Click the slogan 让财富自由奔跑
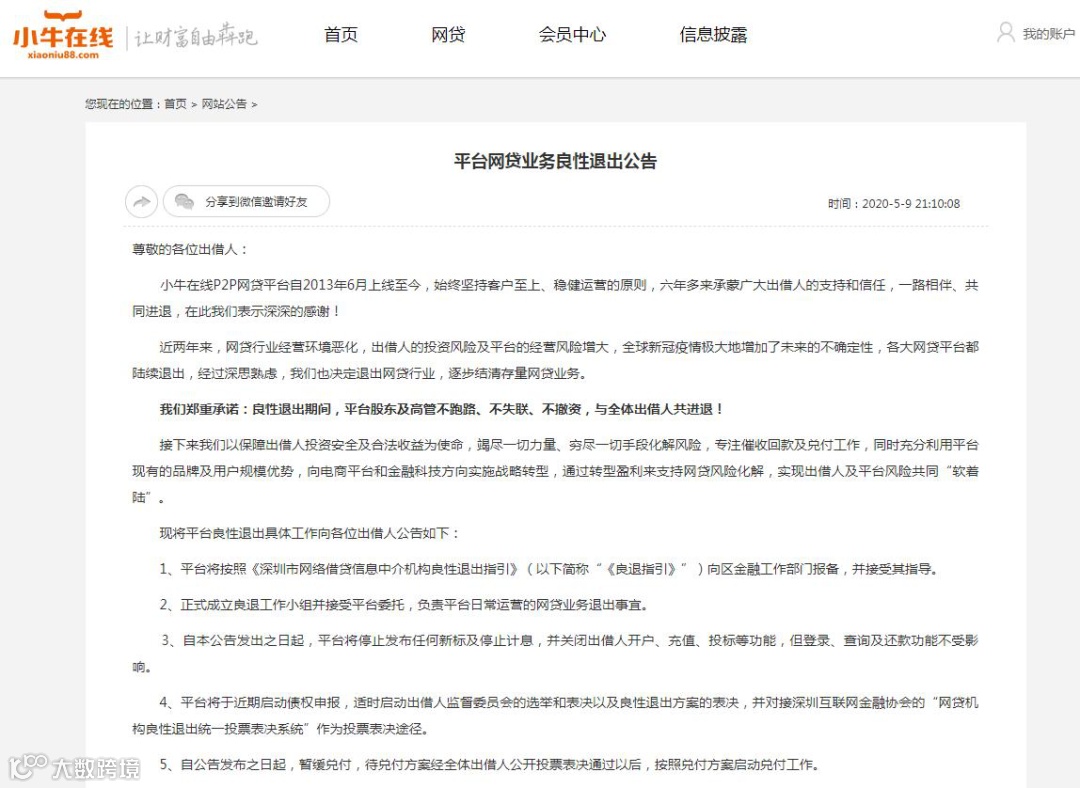 coord(196,35)
